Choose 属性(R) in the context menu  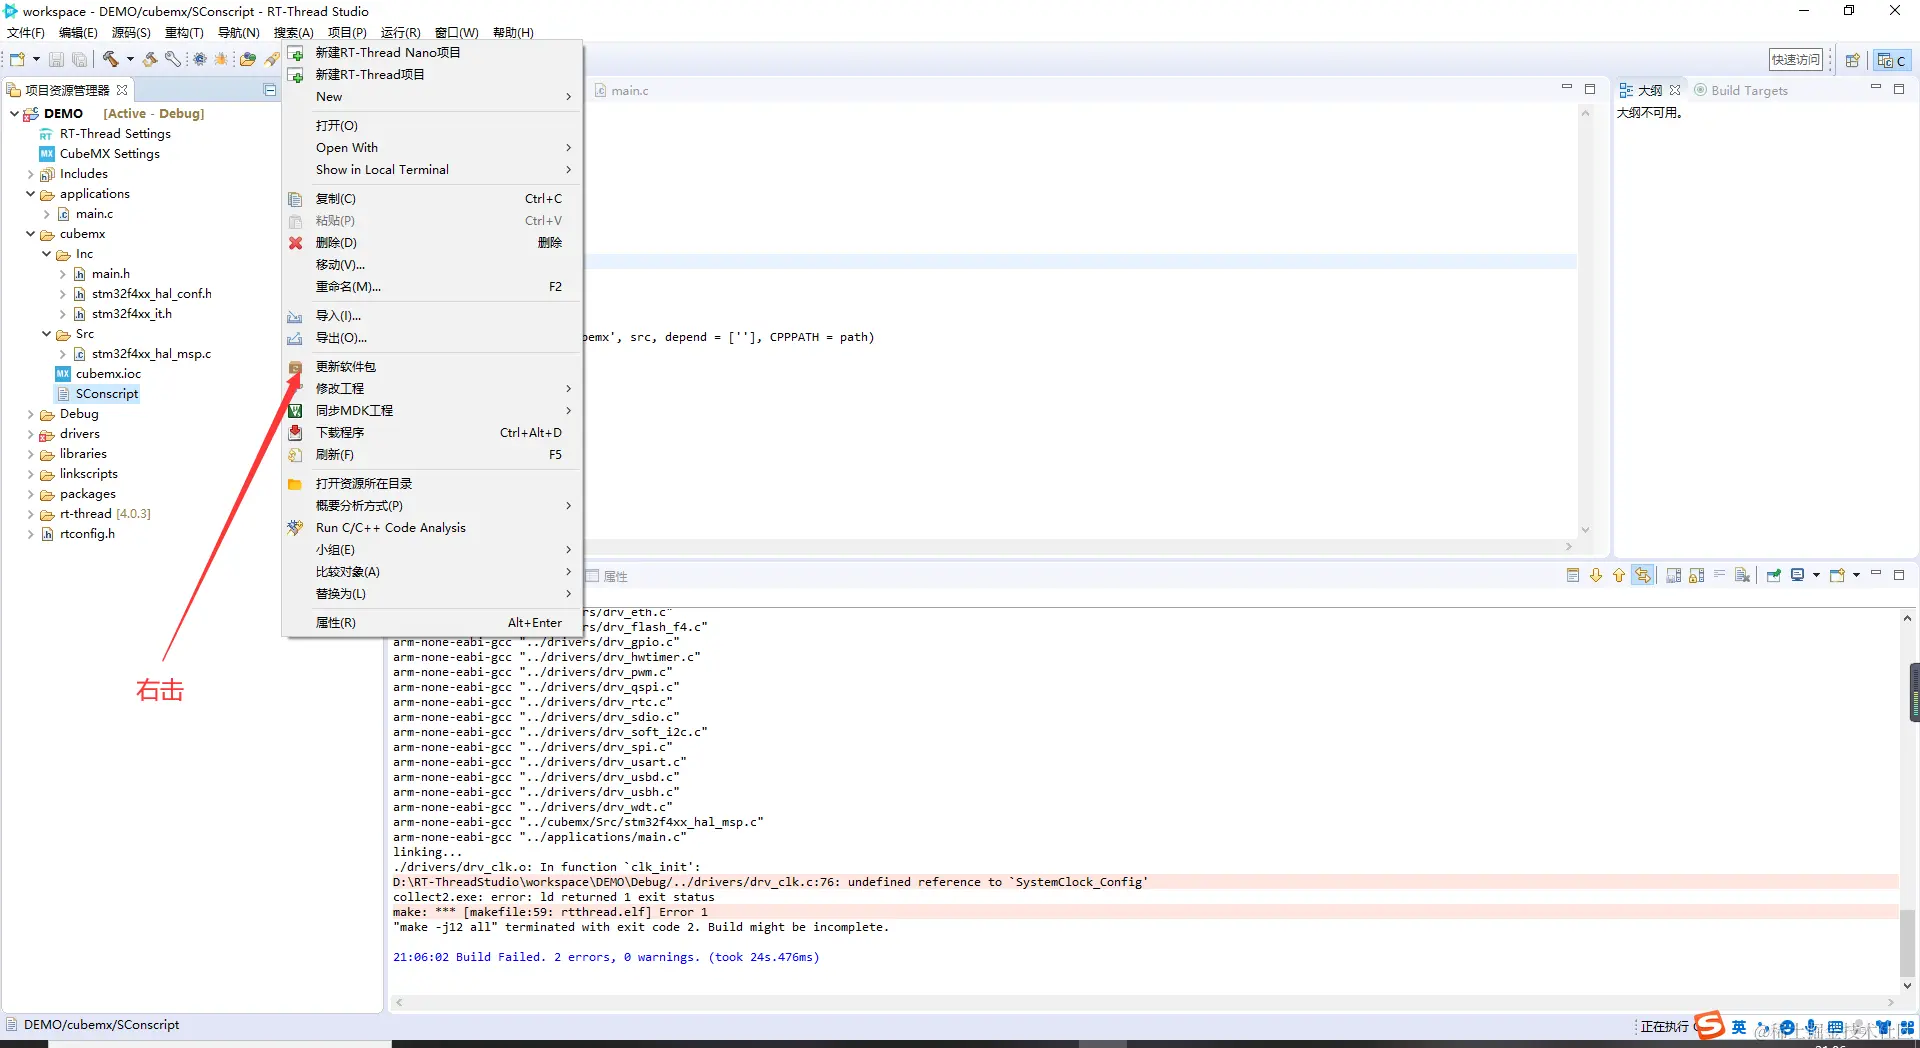click(x=432, y=623)
